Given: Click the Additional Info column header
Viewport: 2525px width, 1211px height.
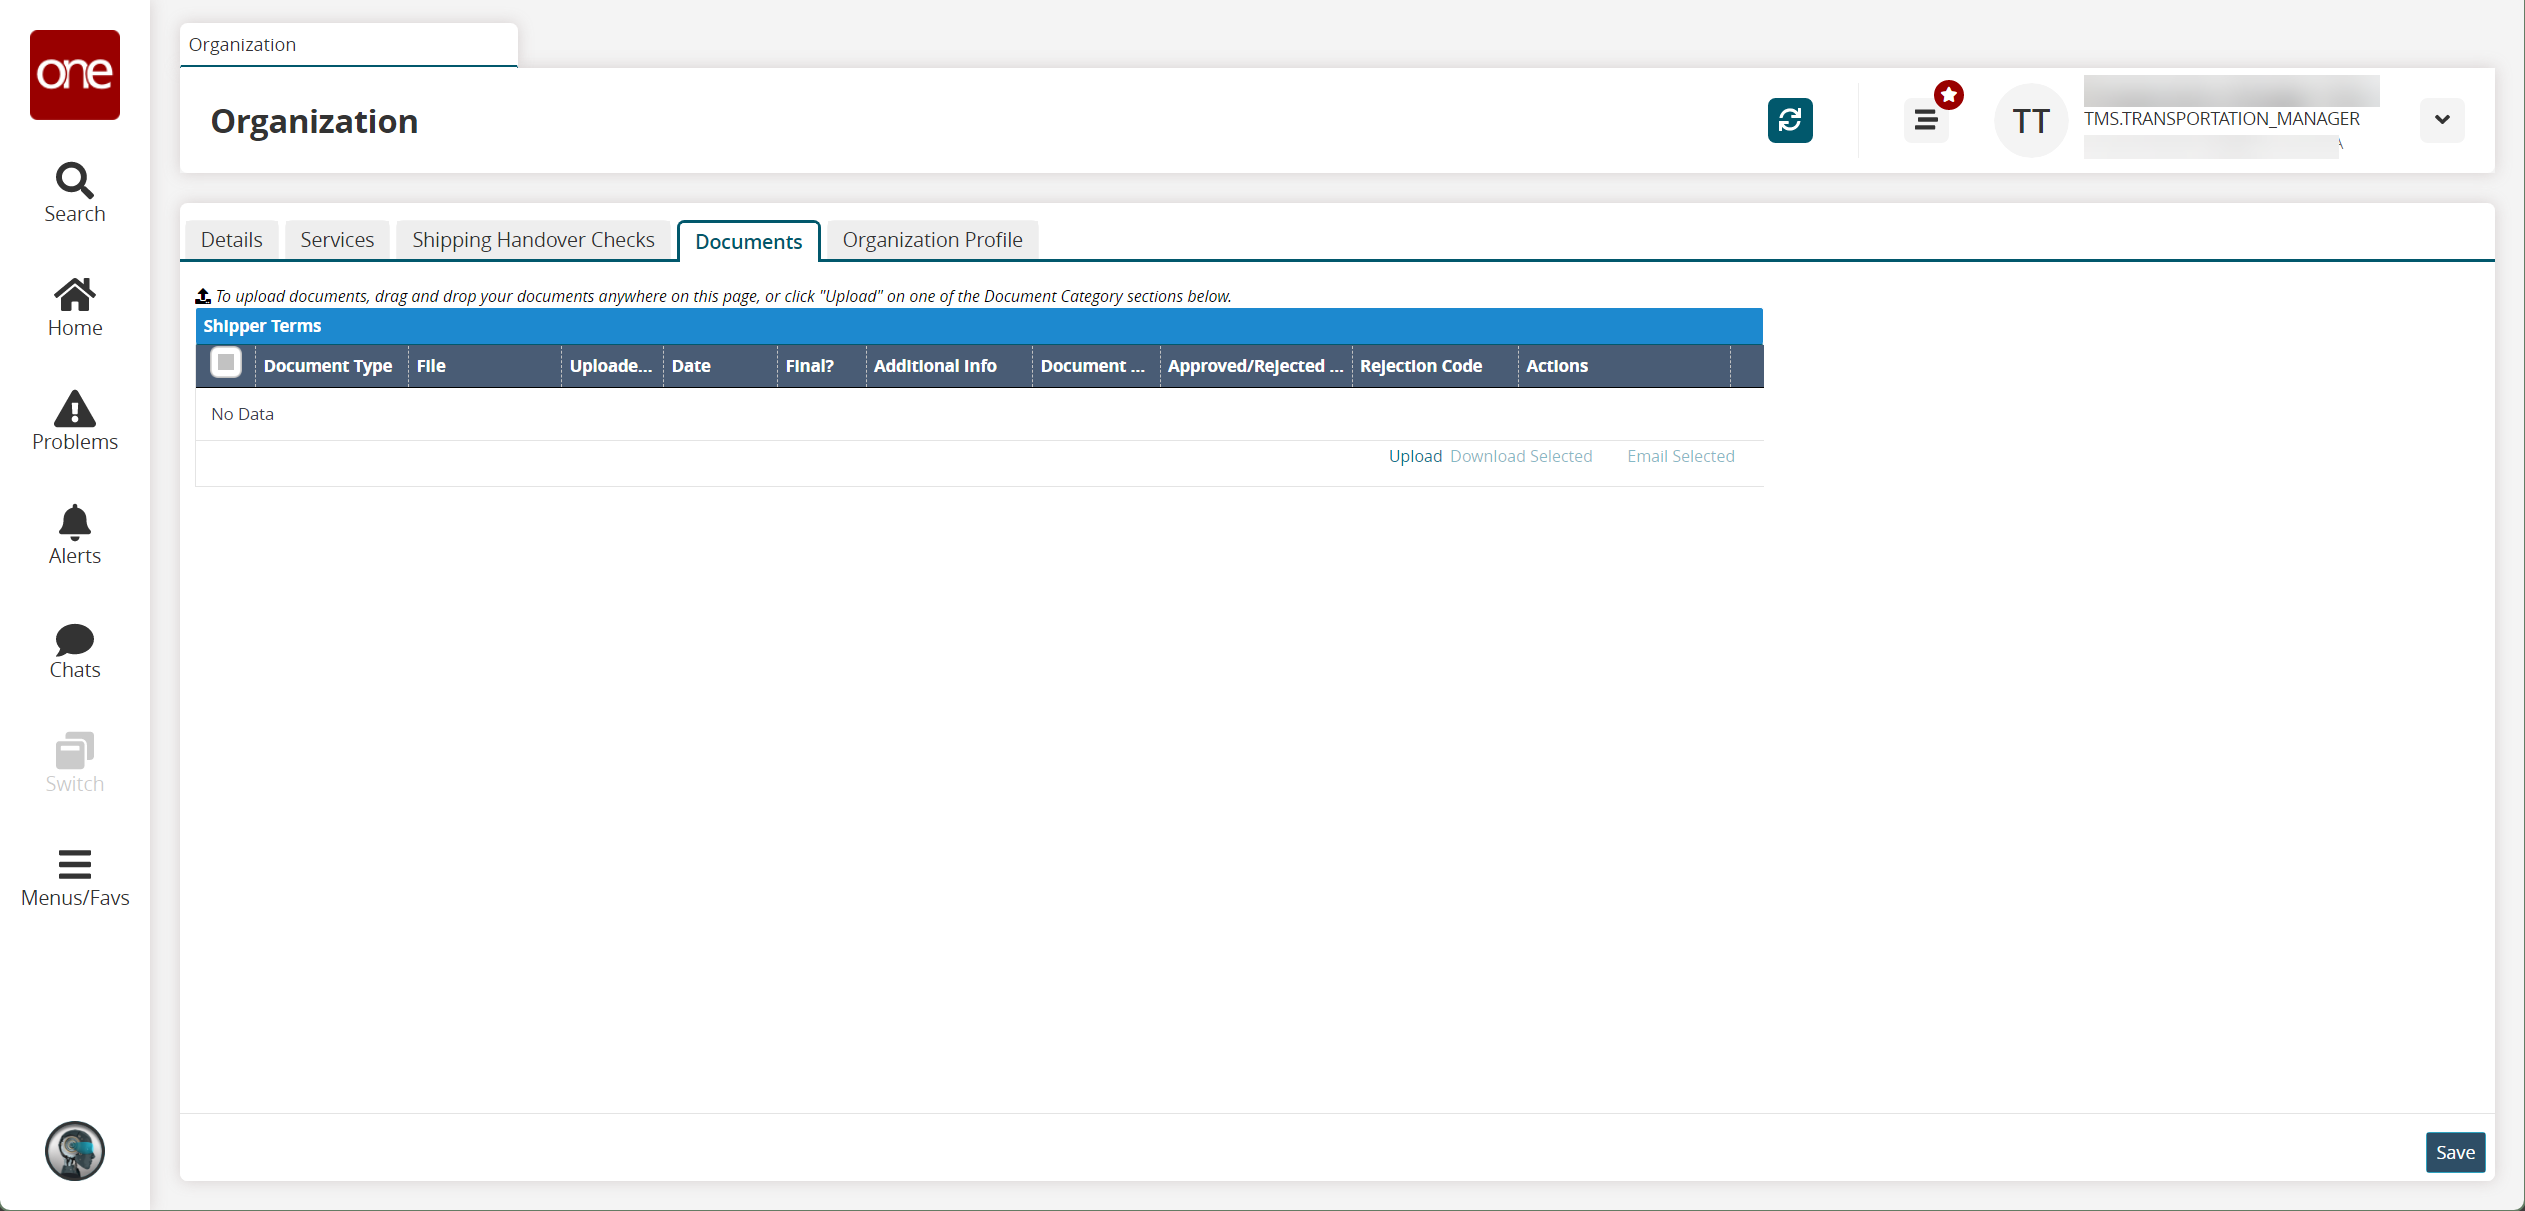Looking at the screenshot, I should point(949,366).
